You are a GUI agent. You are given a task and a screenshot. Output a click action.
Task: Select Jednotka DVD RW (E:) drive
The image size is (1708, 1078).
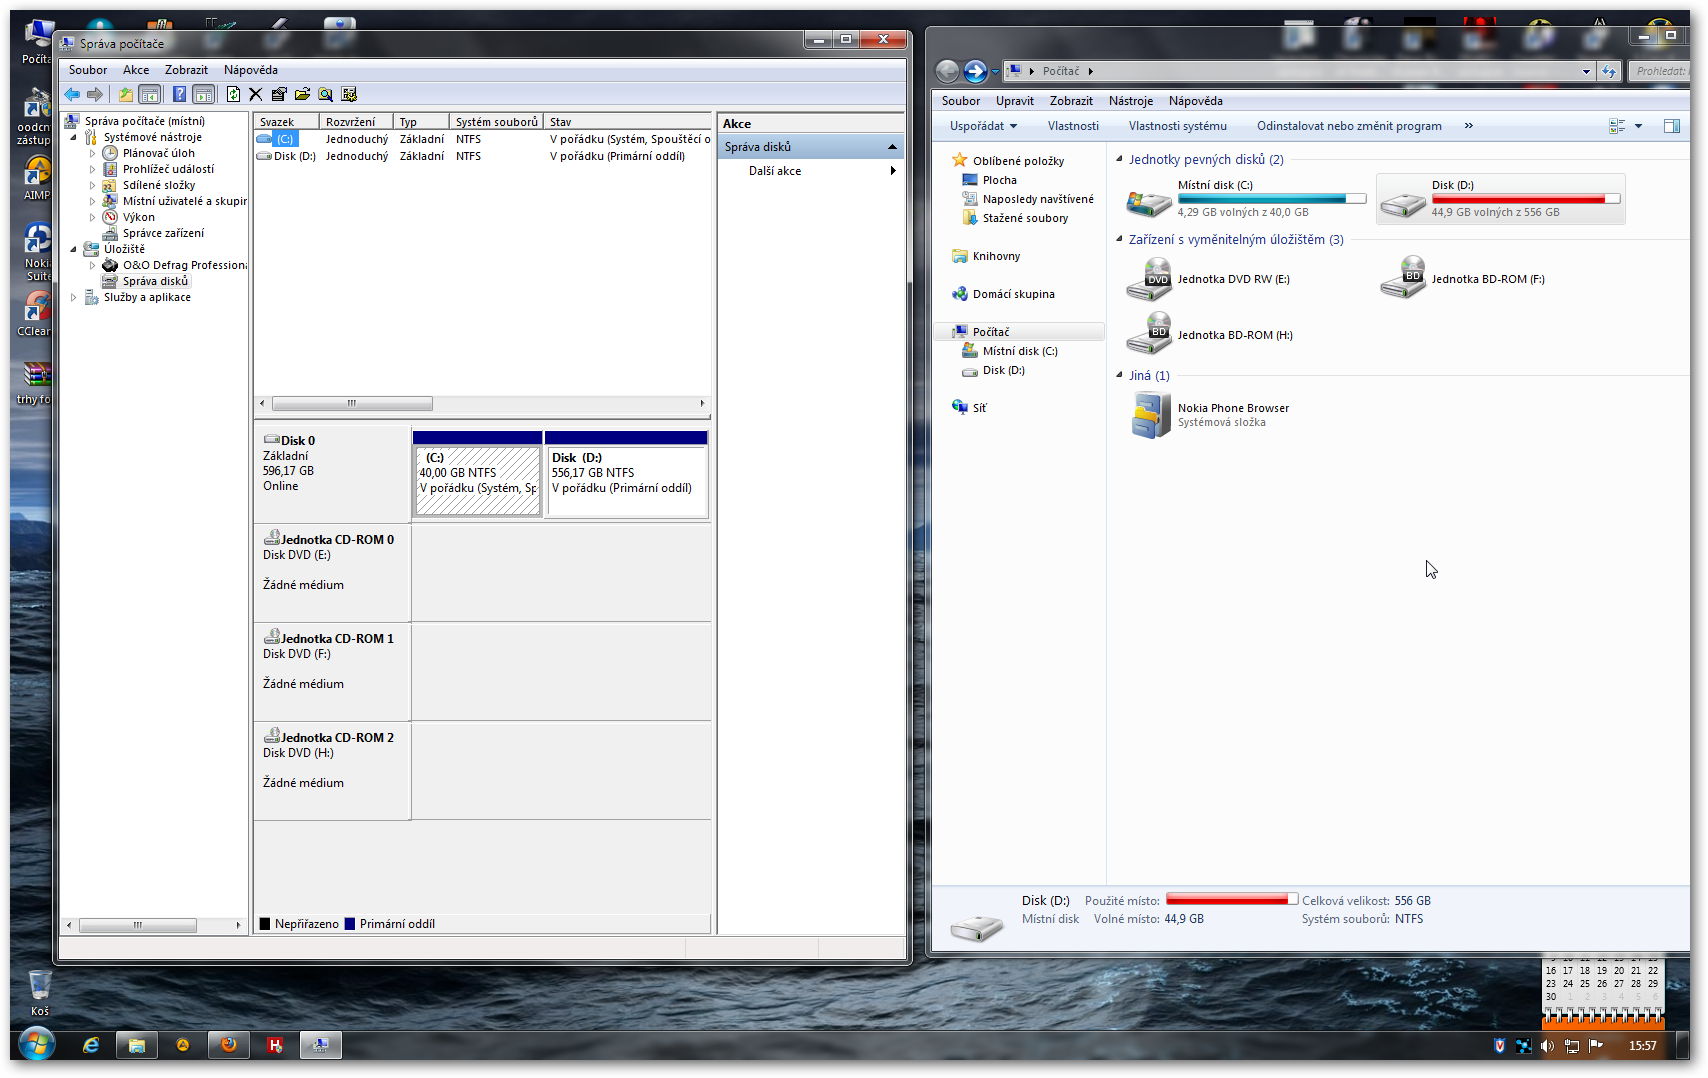click(x=1209, y=280)
